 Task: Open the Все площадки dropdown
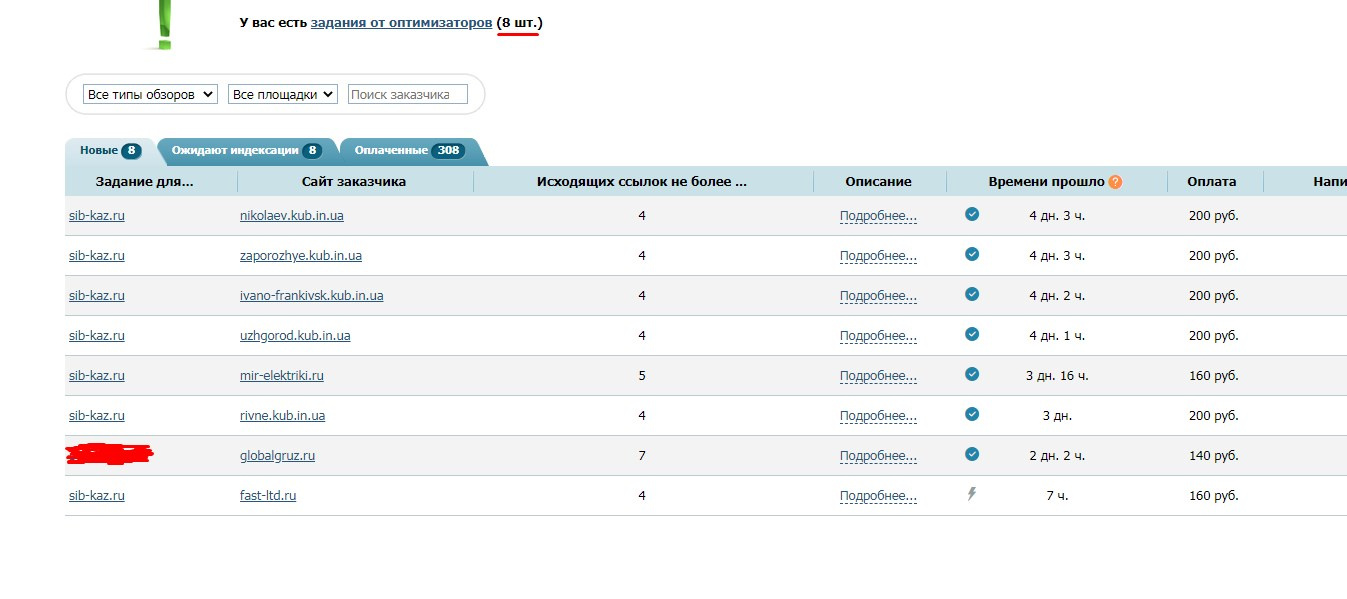(283, 94)
